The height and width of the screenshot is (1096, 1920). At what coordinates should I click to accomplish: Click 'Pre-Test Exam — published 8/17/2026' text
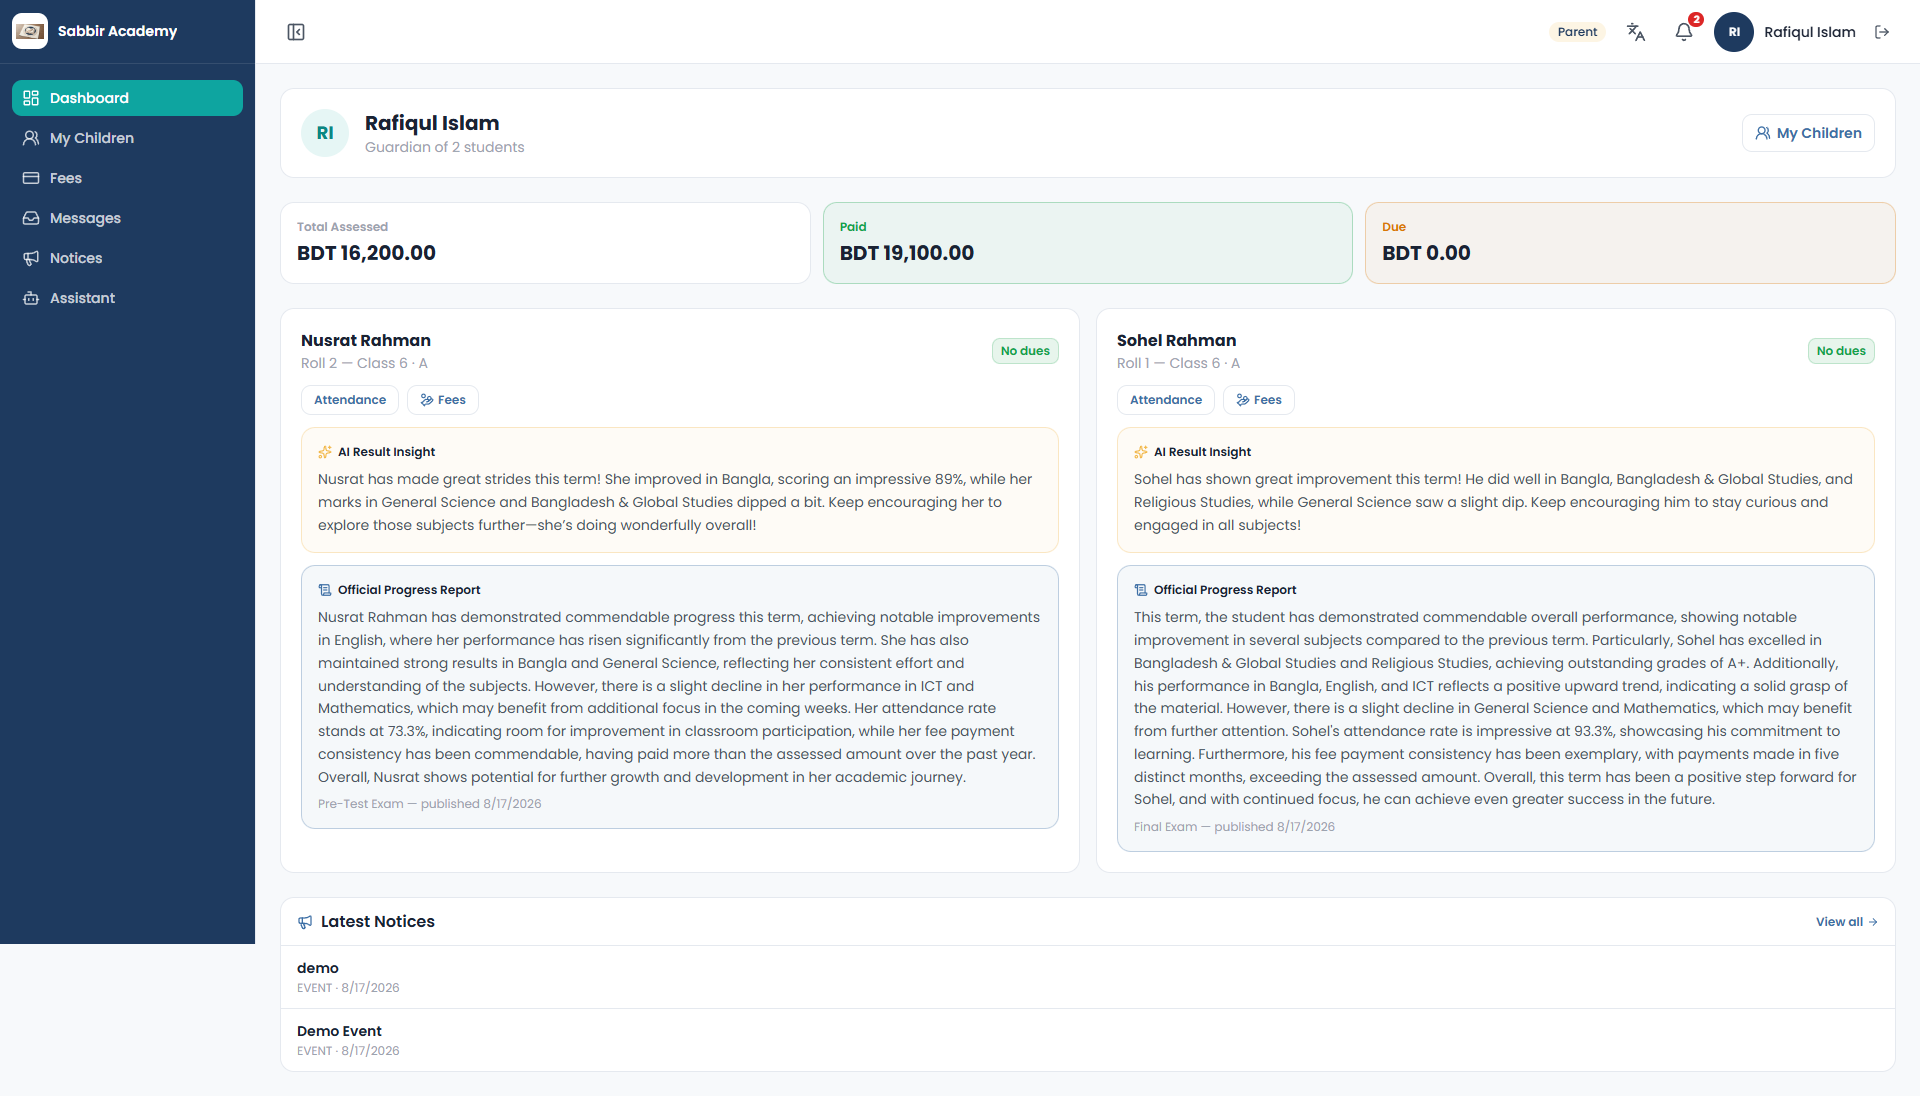point(429,804)
